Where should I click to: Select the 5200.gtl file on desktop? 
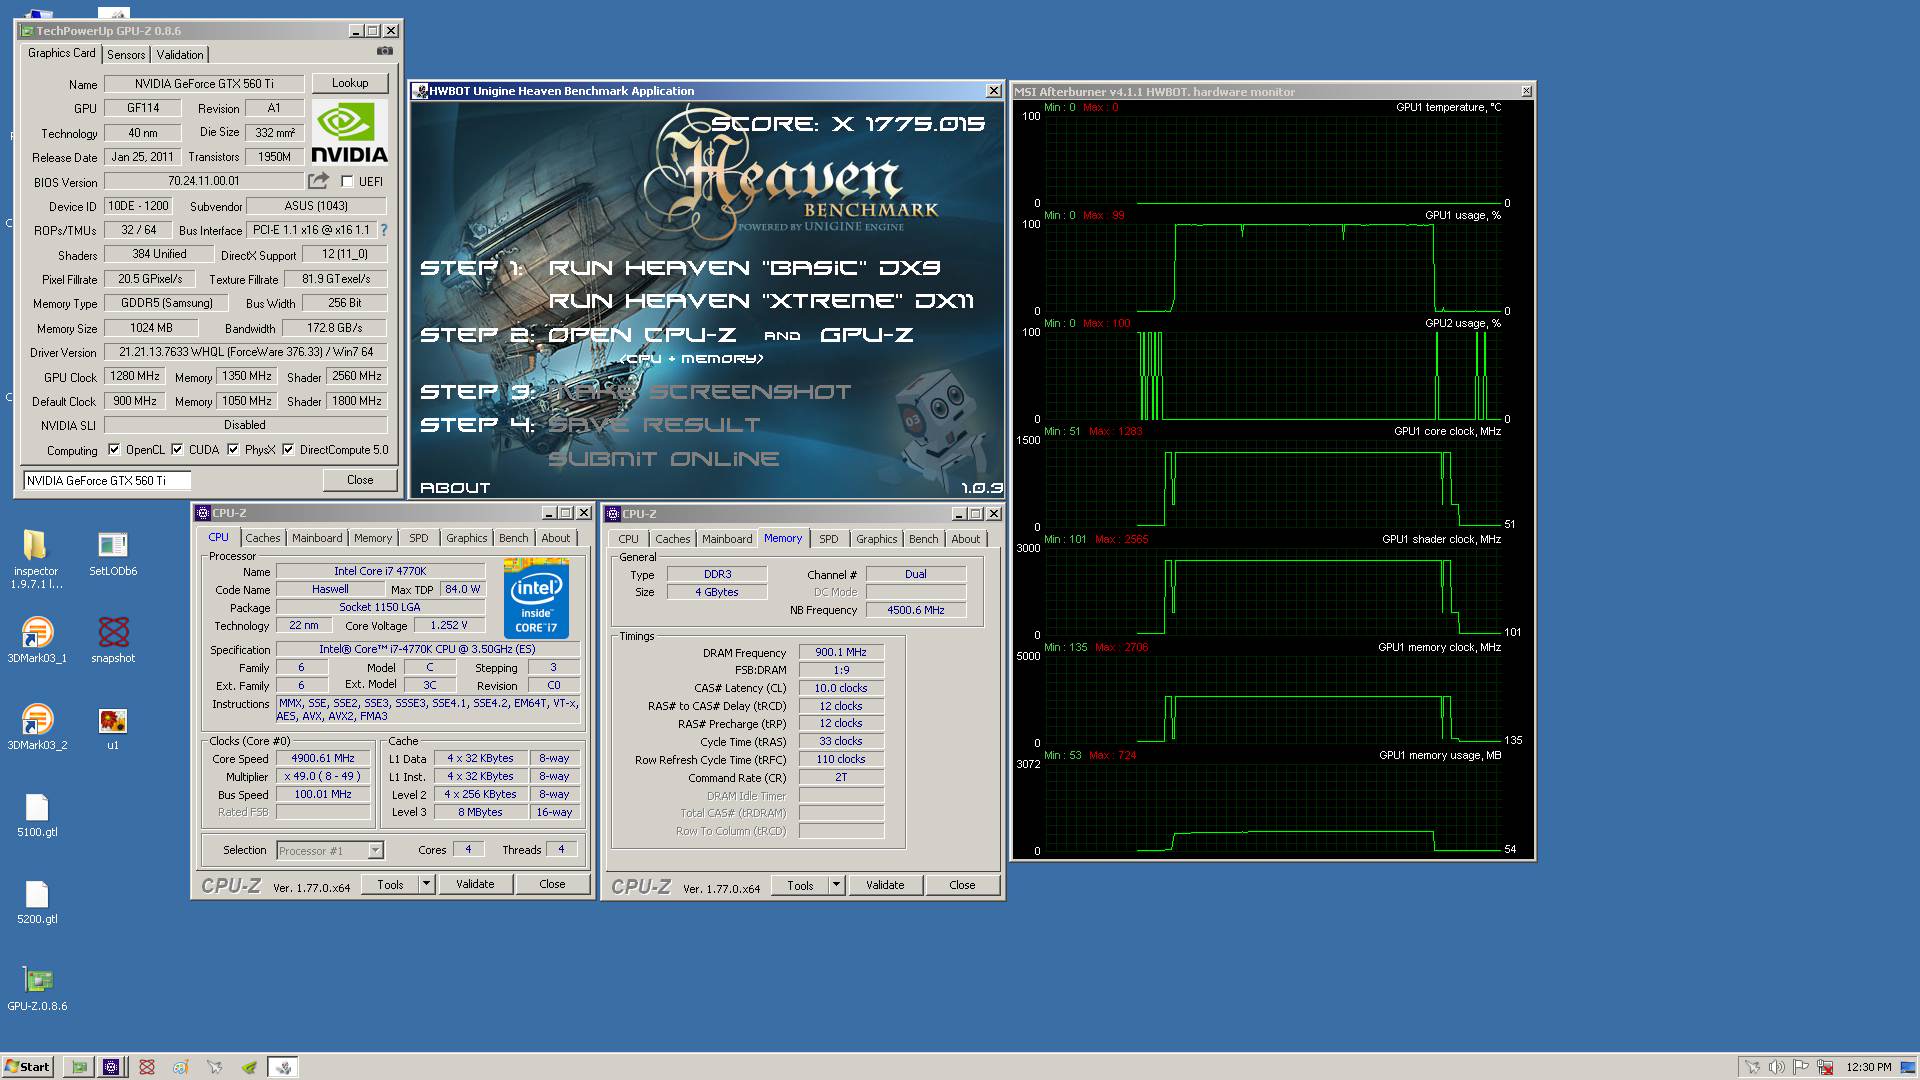[x=37, y=901]
